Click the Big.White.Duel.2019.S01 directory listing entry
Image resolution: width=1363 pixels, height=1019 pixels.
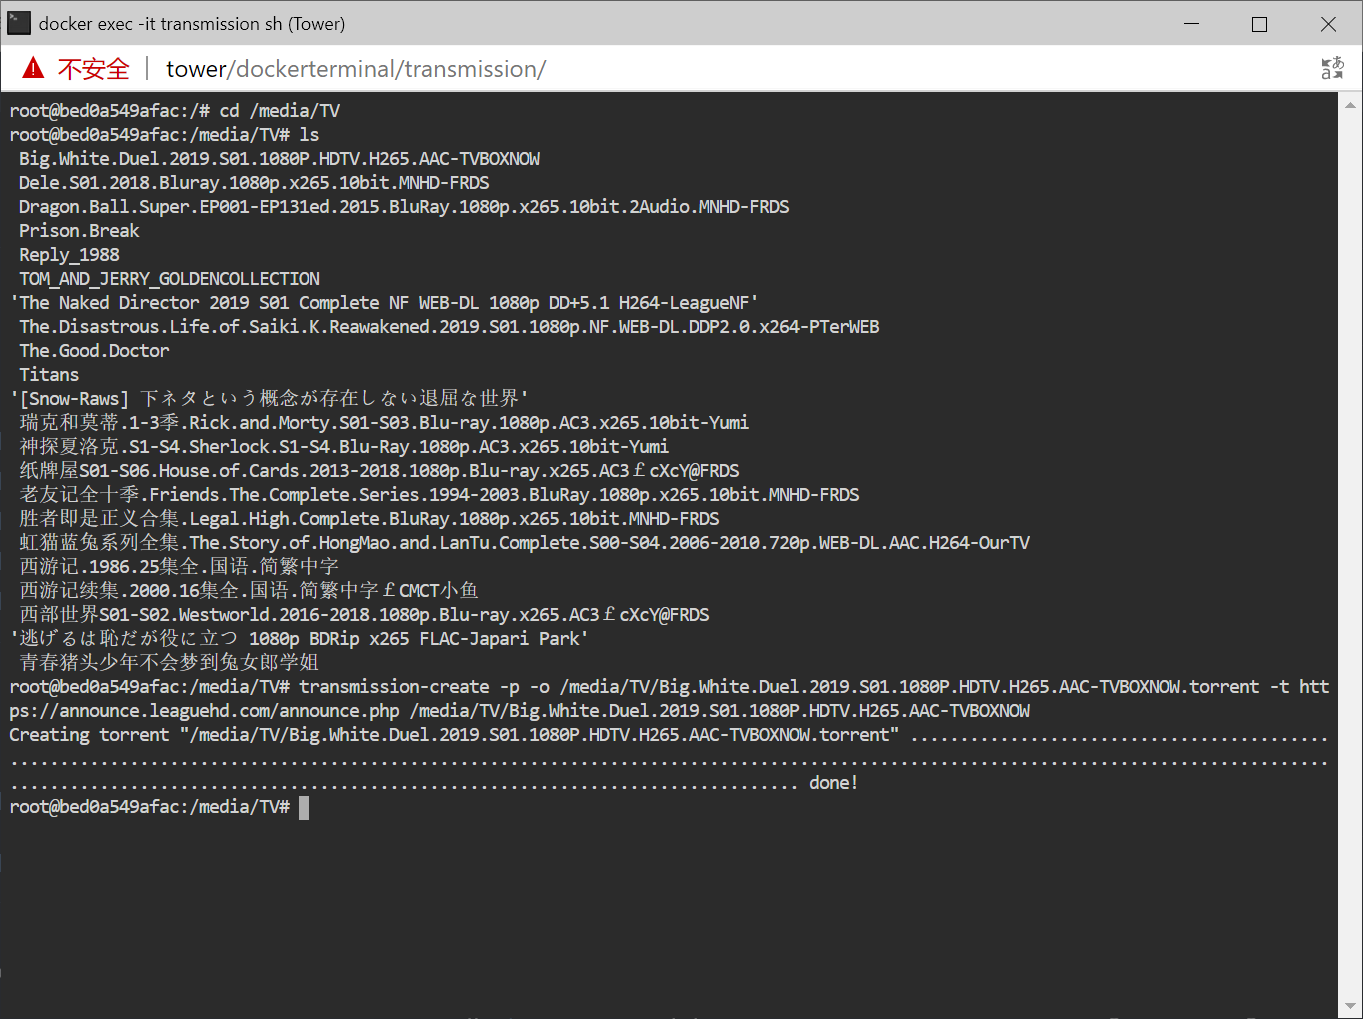coord(280,159)
